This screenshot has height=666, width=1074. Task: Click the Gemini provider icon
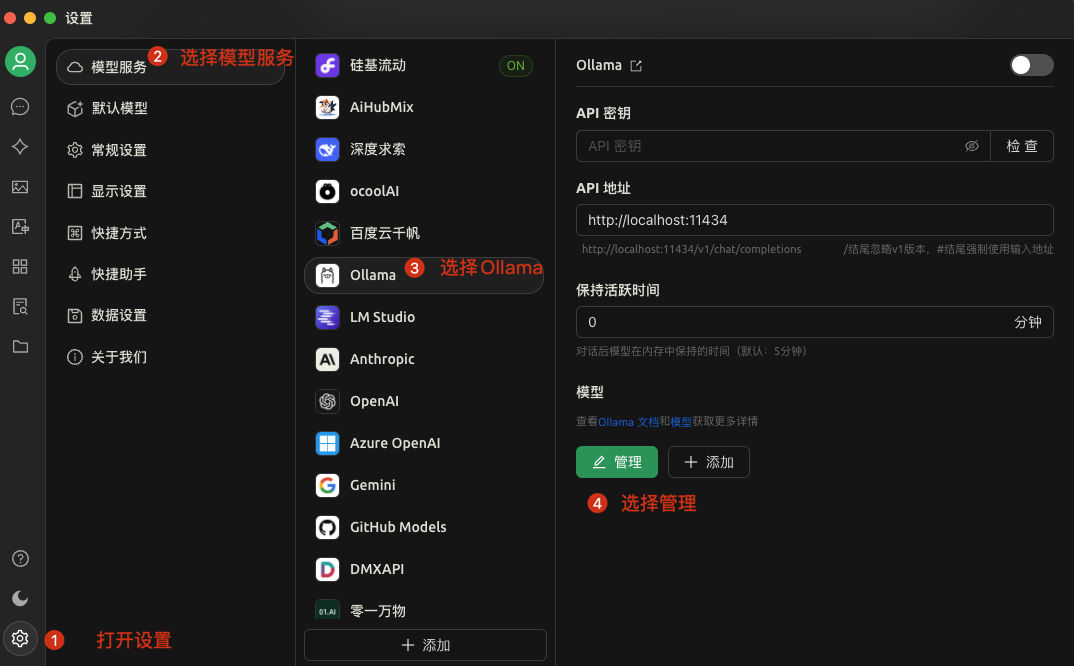click(327, 485)
